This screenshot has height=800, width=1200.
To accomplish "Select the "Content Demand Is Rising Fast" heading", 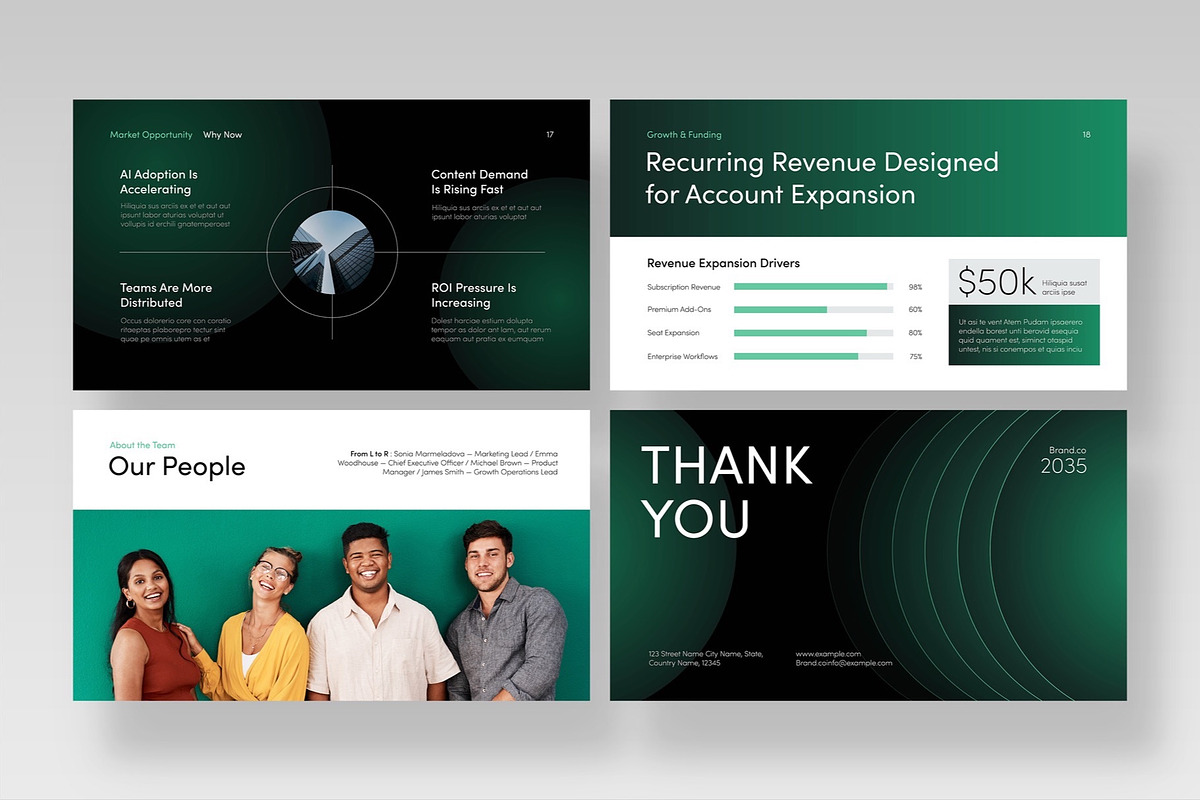I will pos(479,182).
